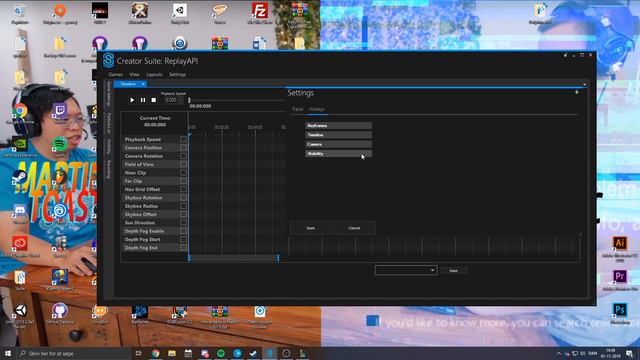640x360 pixels.
Task: Pin the Settings panel with the pin icon
Action: 576,92
